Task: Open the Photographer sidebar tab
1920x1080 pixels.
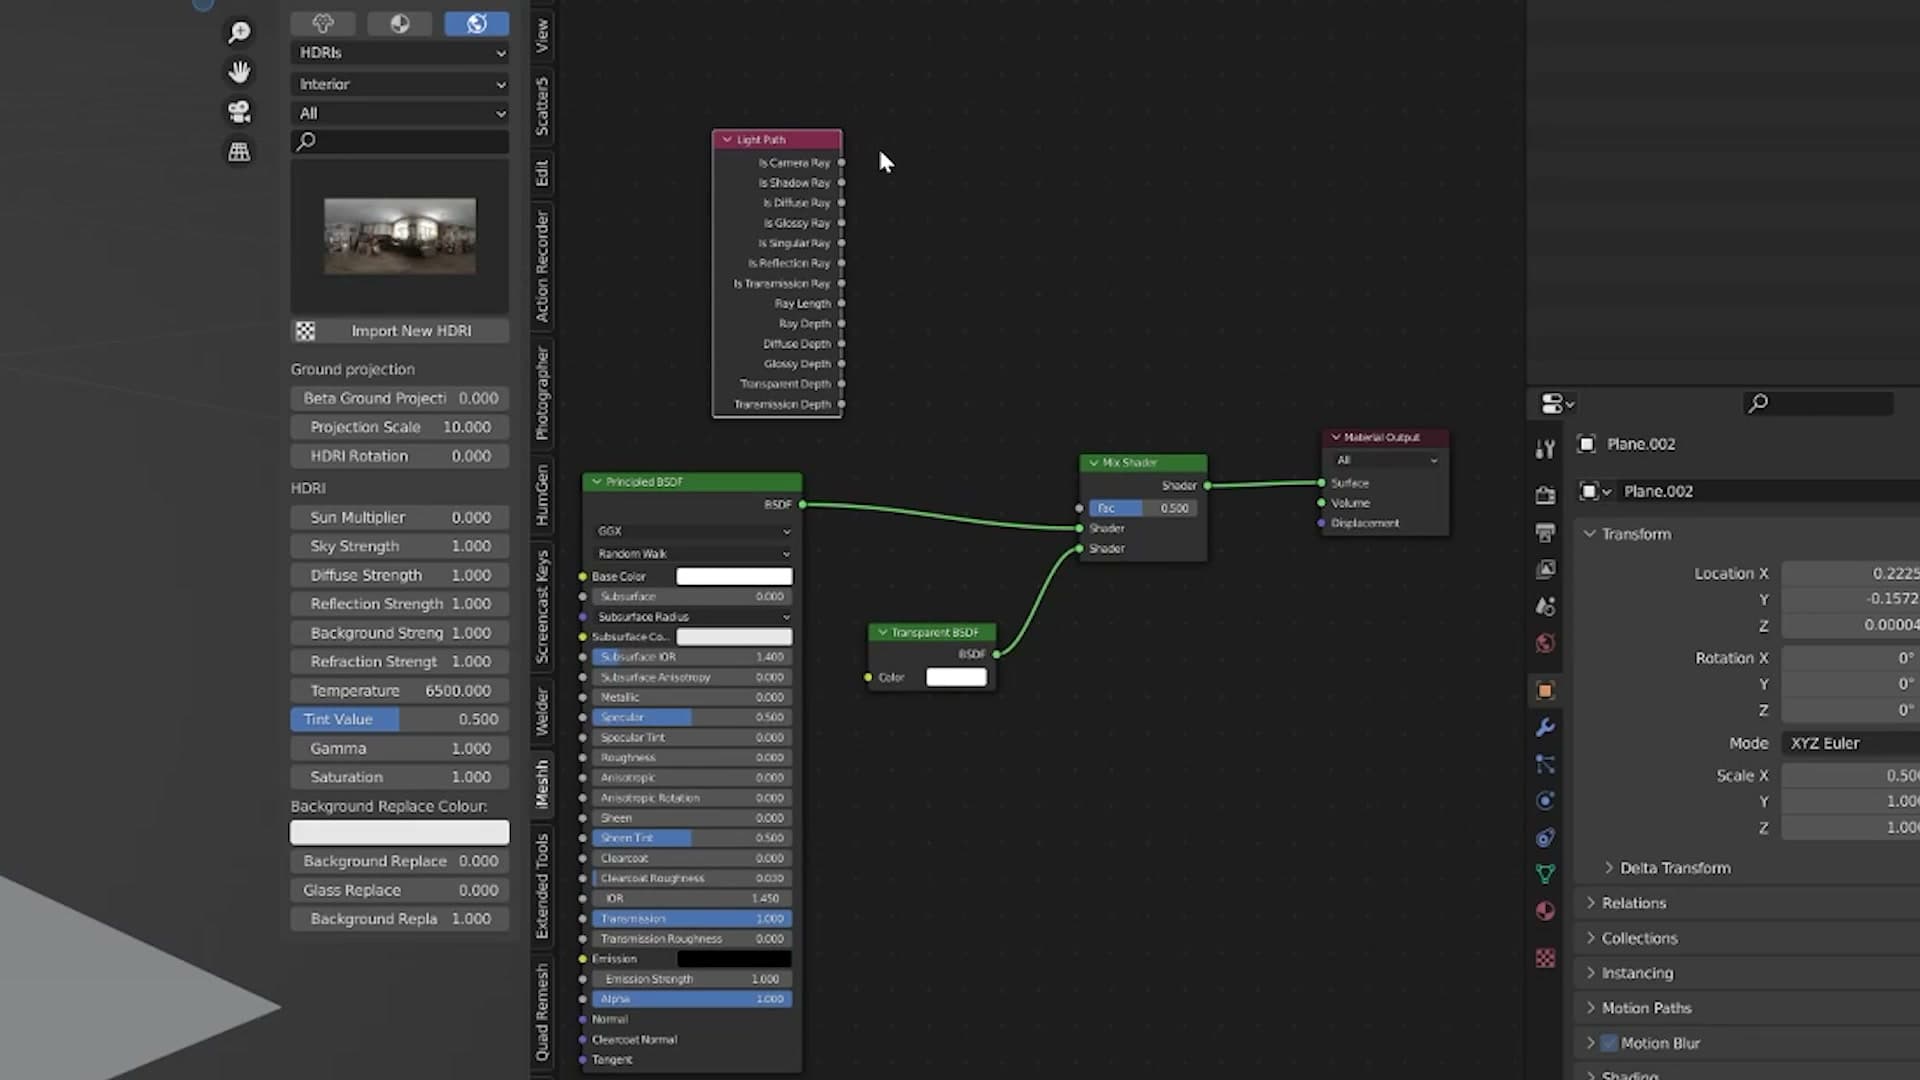Action: [x=542, y=393]
